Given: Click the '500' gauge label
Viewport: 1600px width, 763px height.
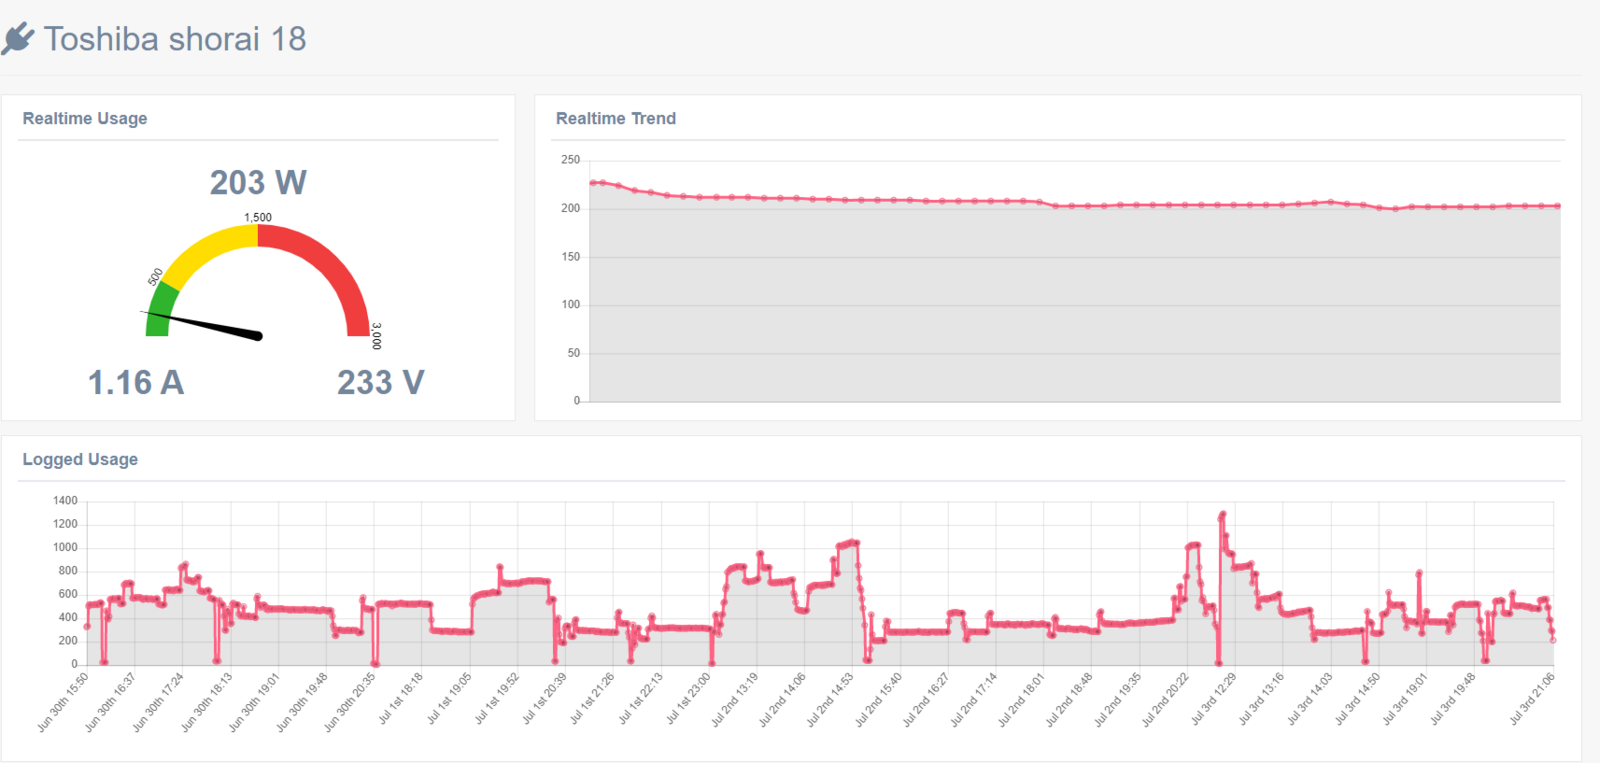Looking at the screenshot, I should (155, 277).
